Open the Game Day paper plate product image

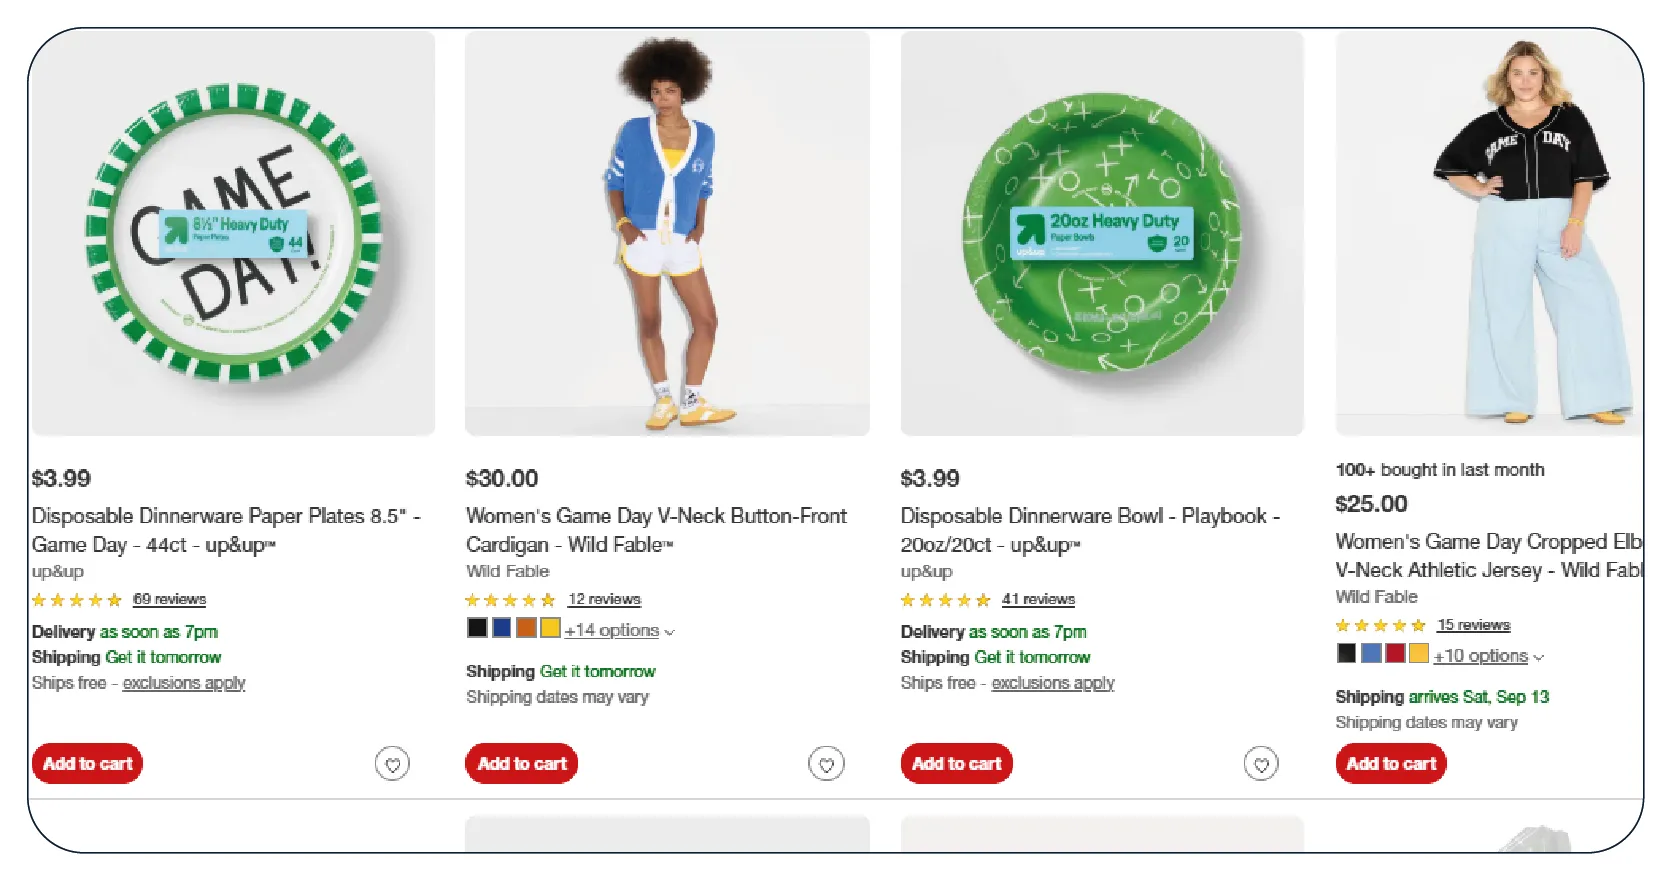233,234
